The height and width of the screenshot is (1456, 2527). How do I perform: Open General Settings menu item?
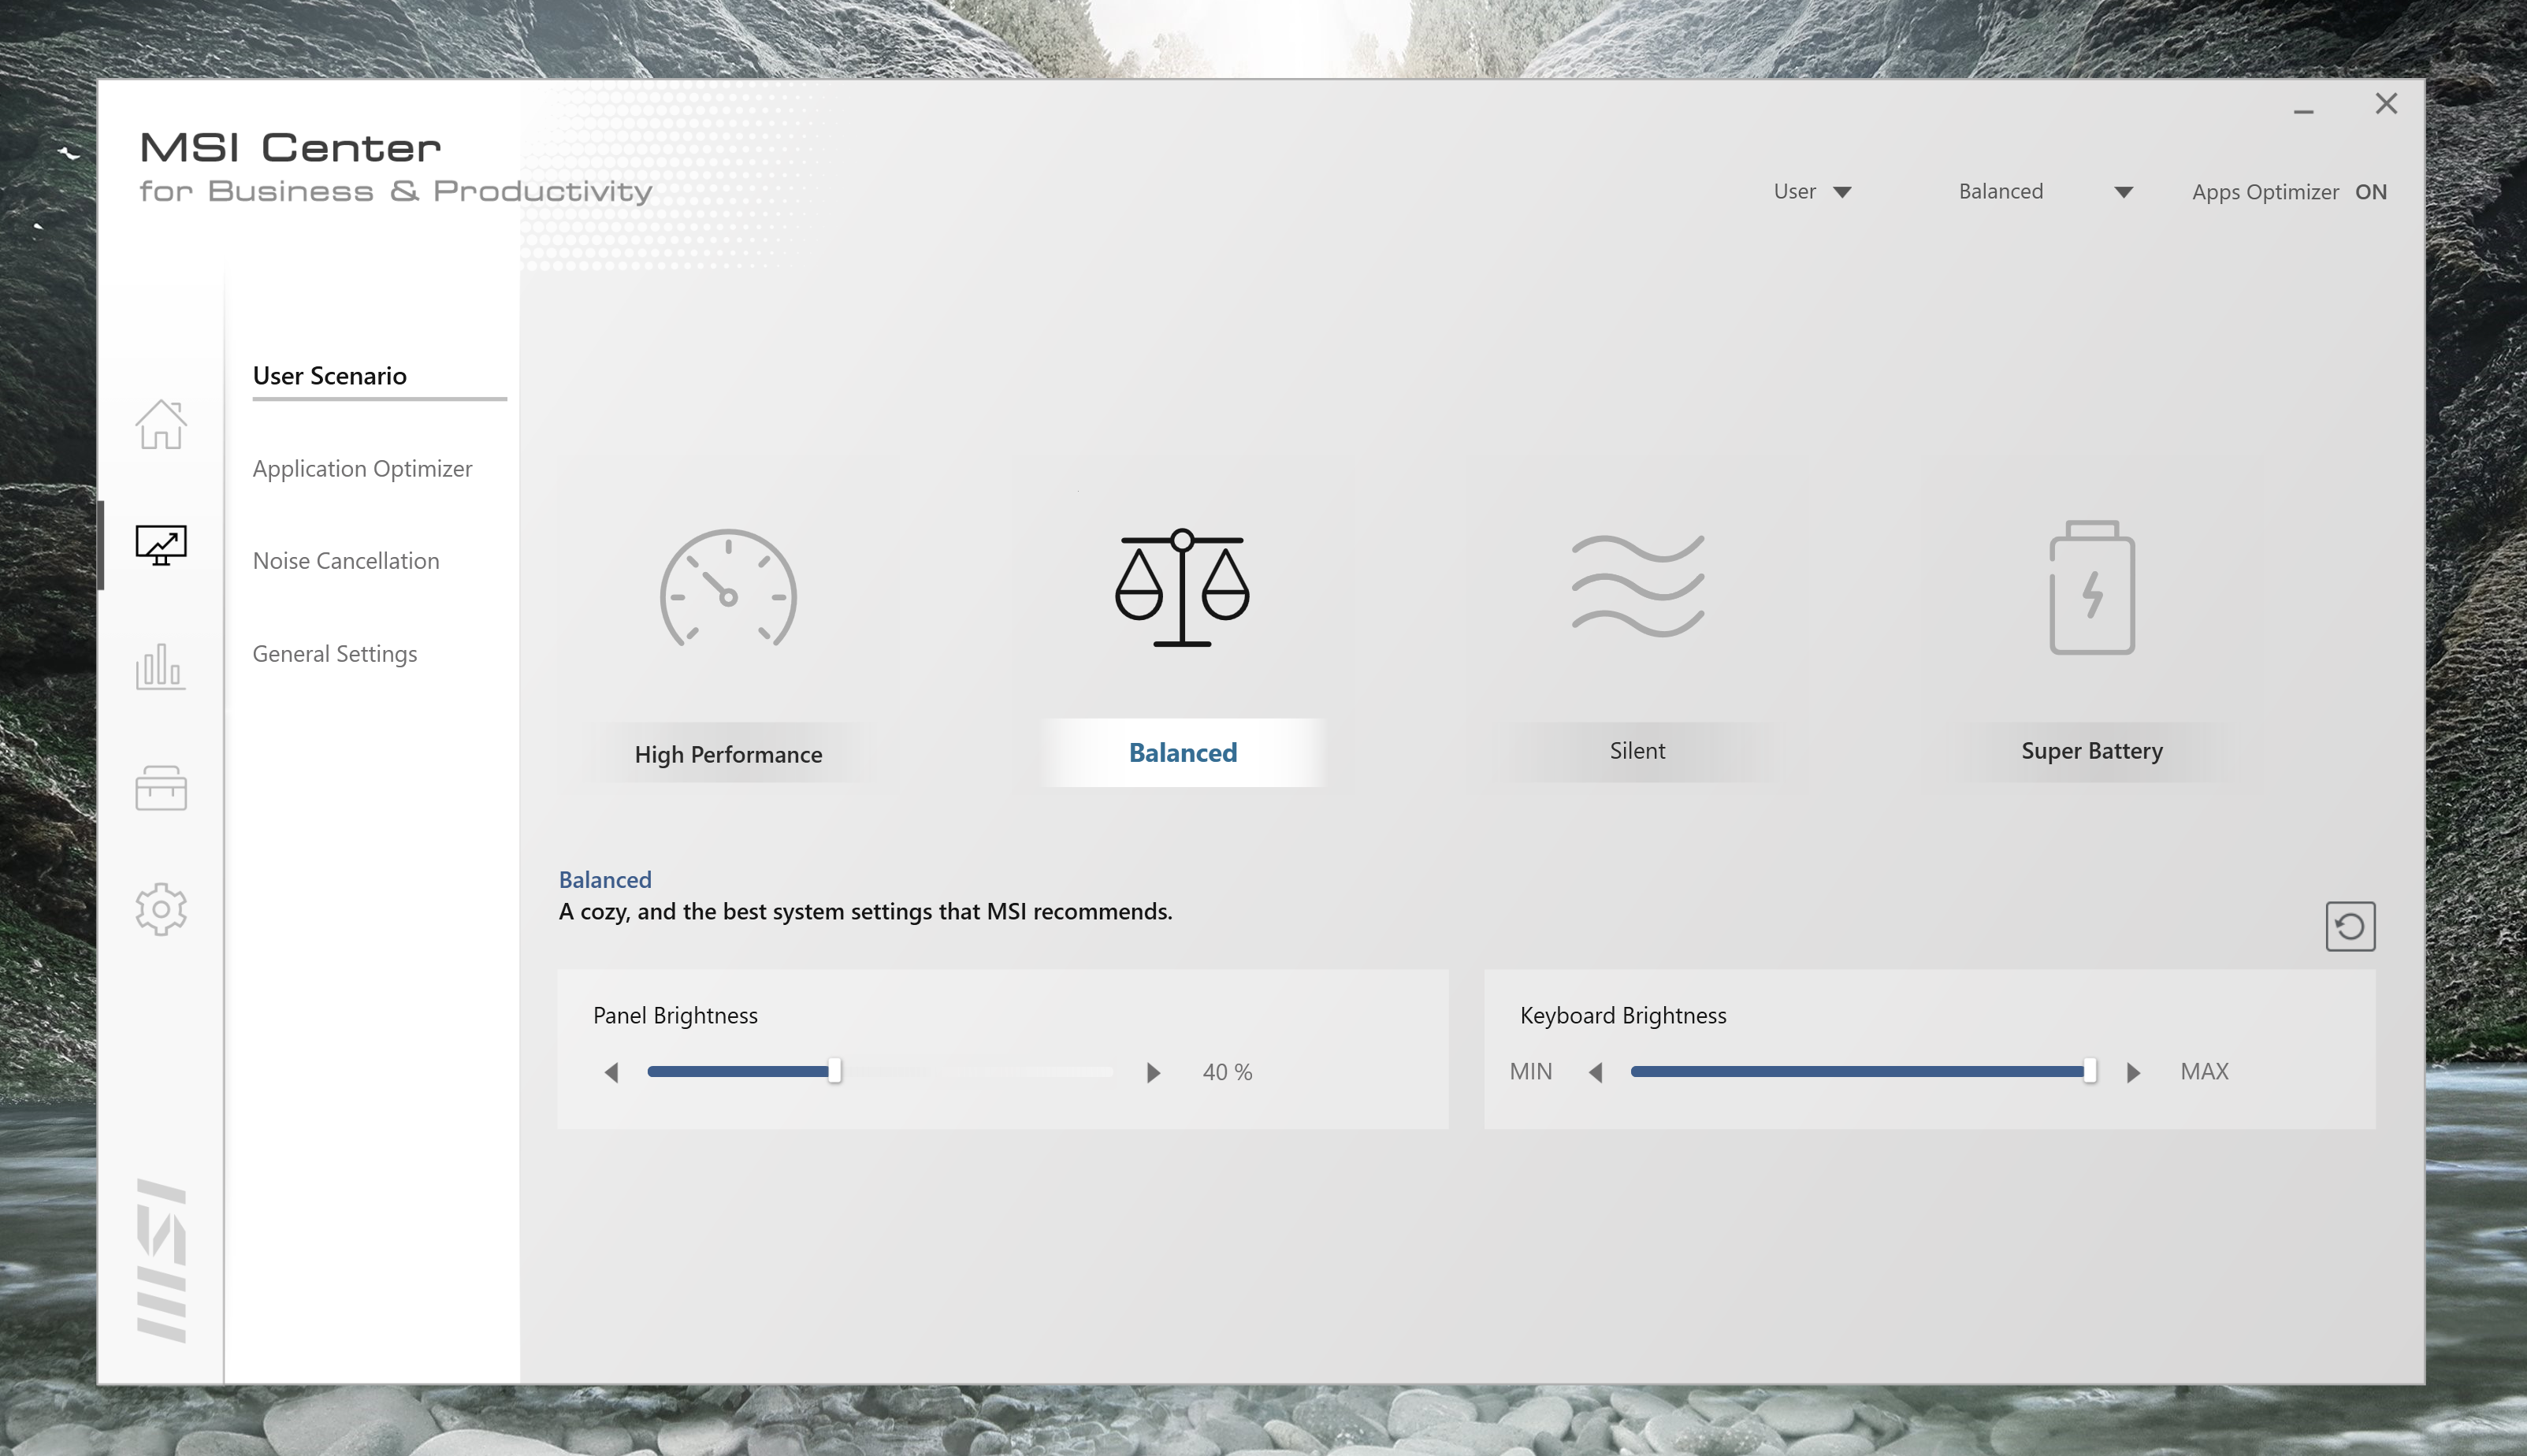(x=335, y=654)
